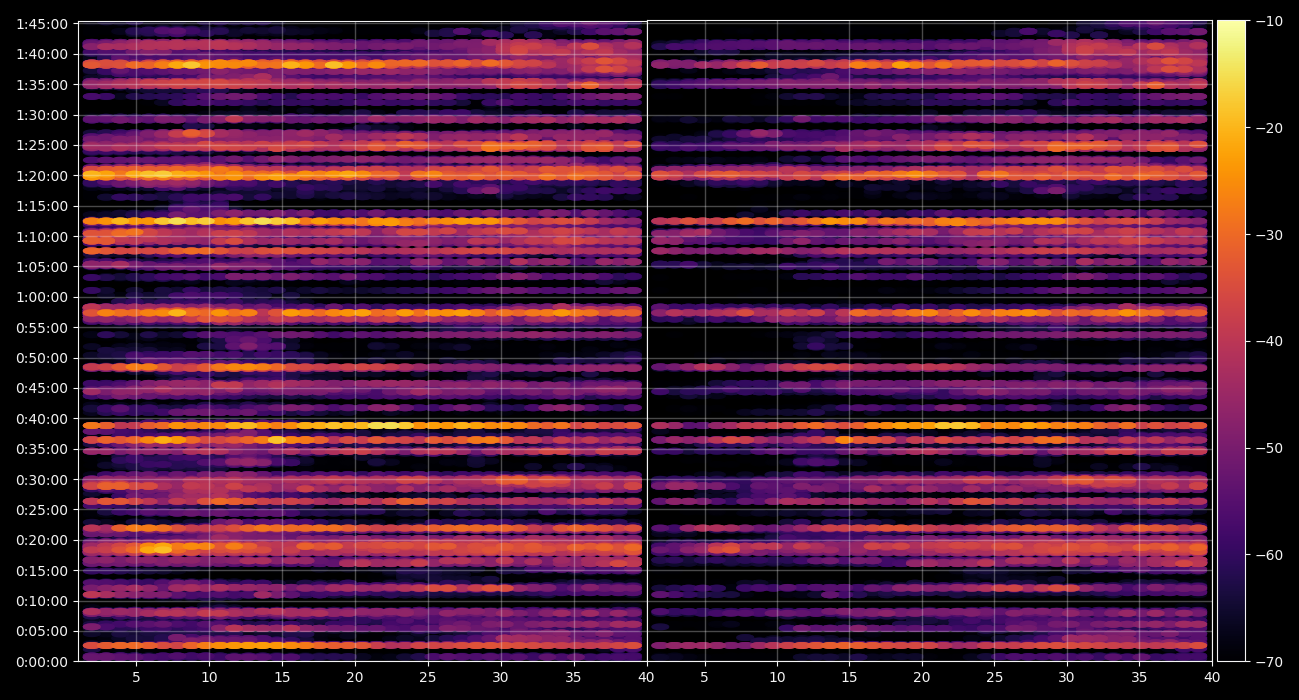Click the 0:50:00 time axis label
The image size is (1299, 700).
[x=42, y=357]
